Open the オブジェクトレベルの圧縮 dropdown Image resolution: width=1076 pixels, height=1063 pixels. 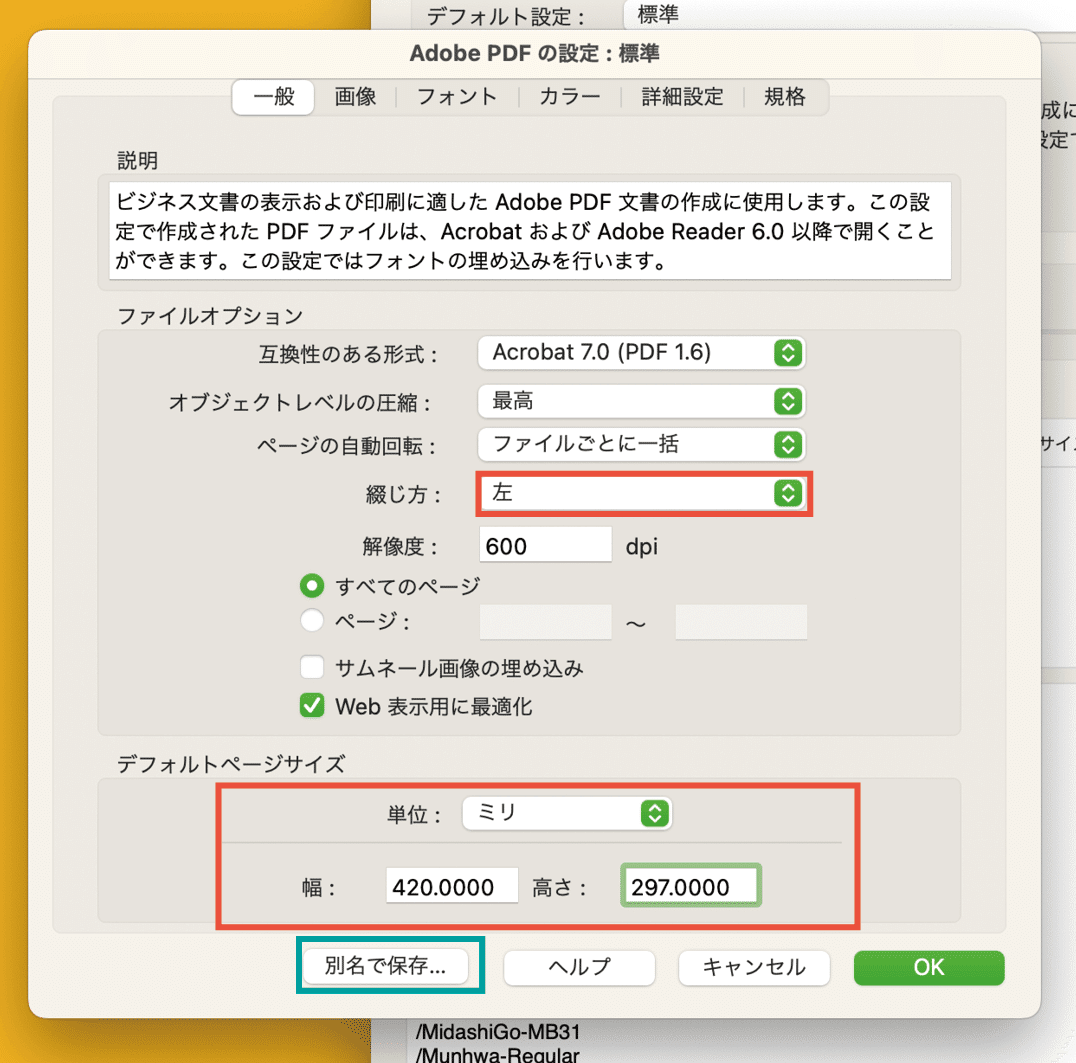[641, 401]
